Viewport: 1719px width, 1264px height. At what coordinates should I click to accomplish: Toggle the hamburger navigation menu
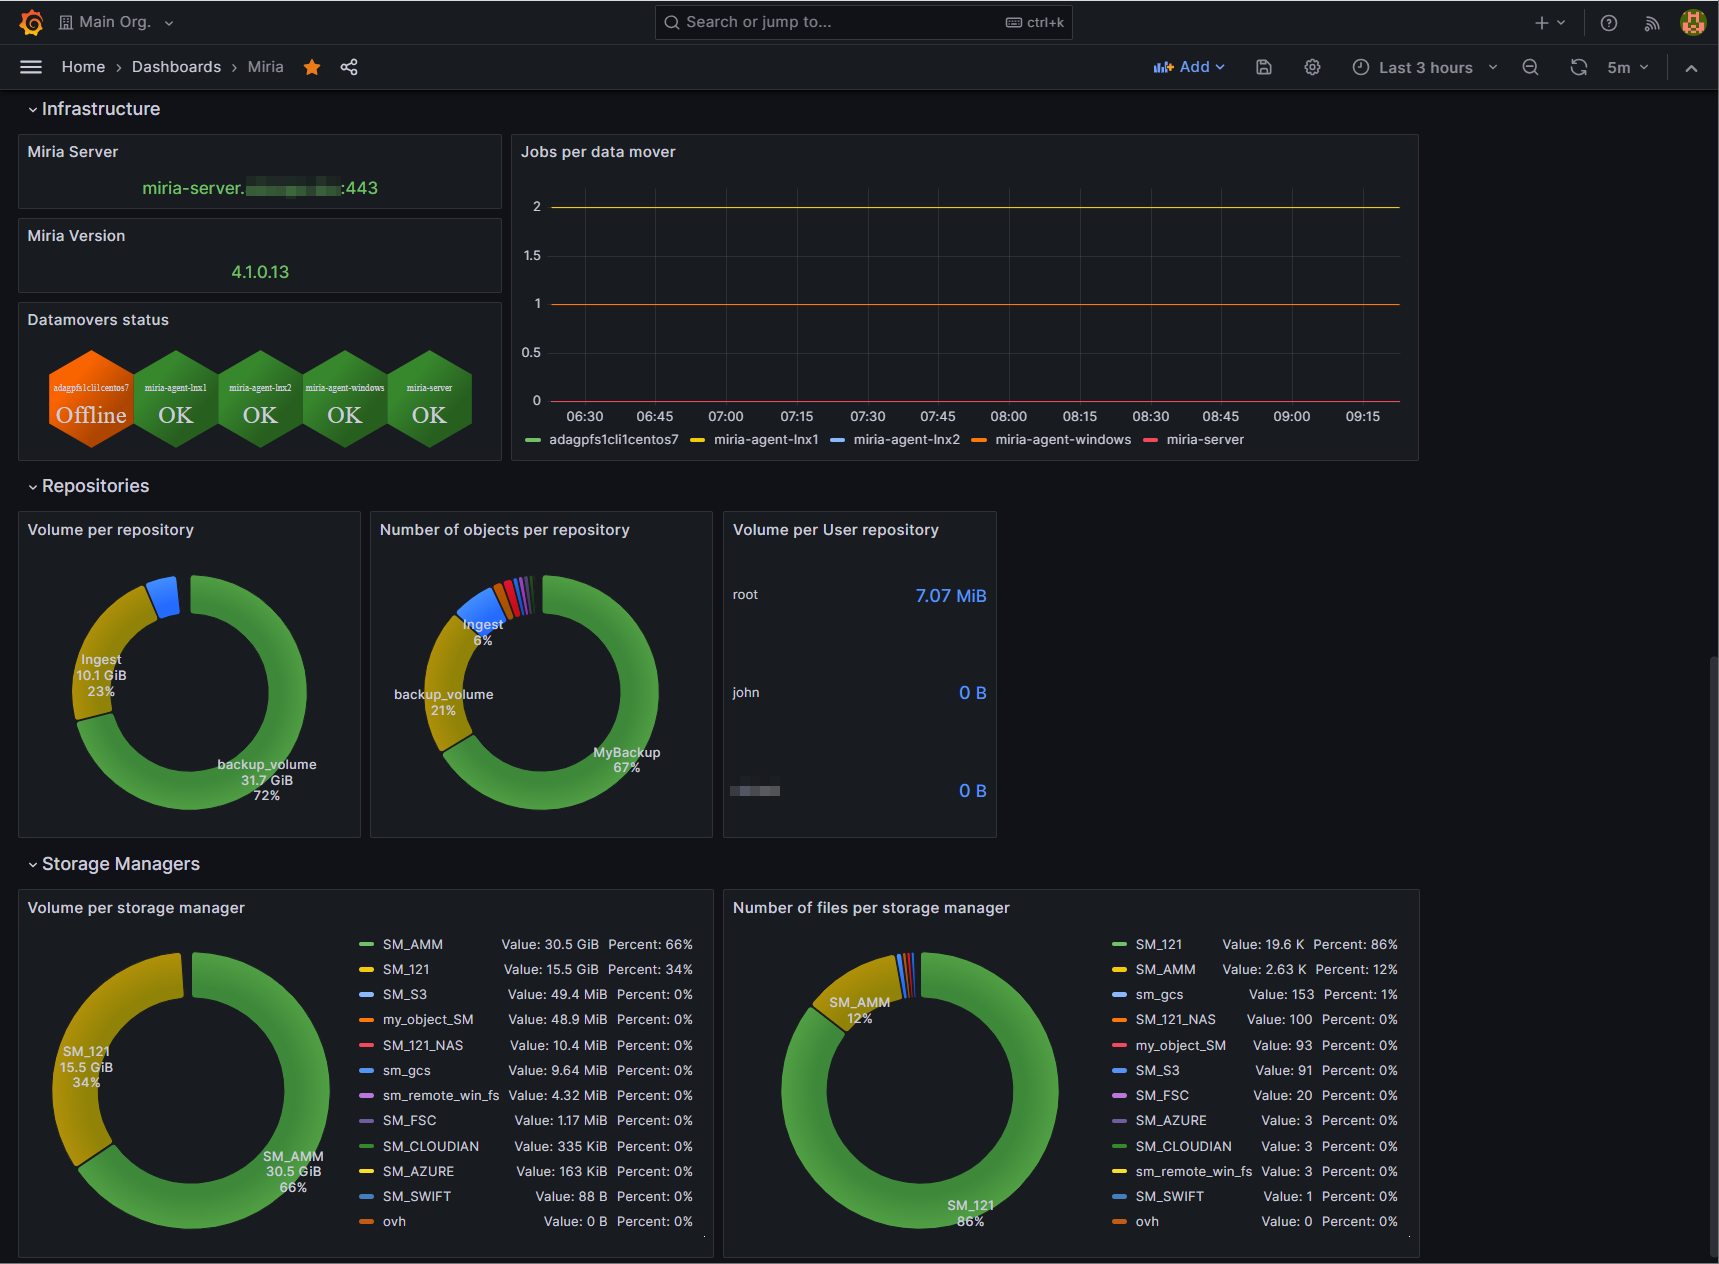(x=31, y=67)
